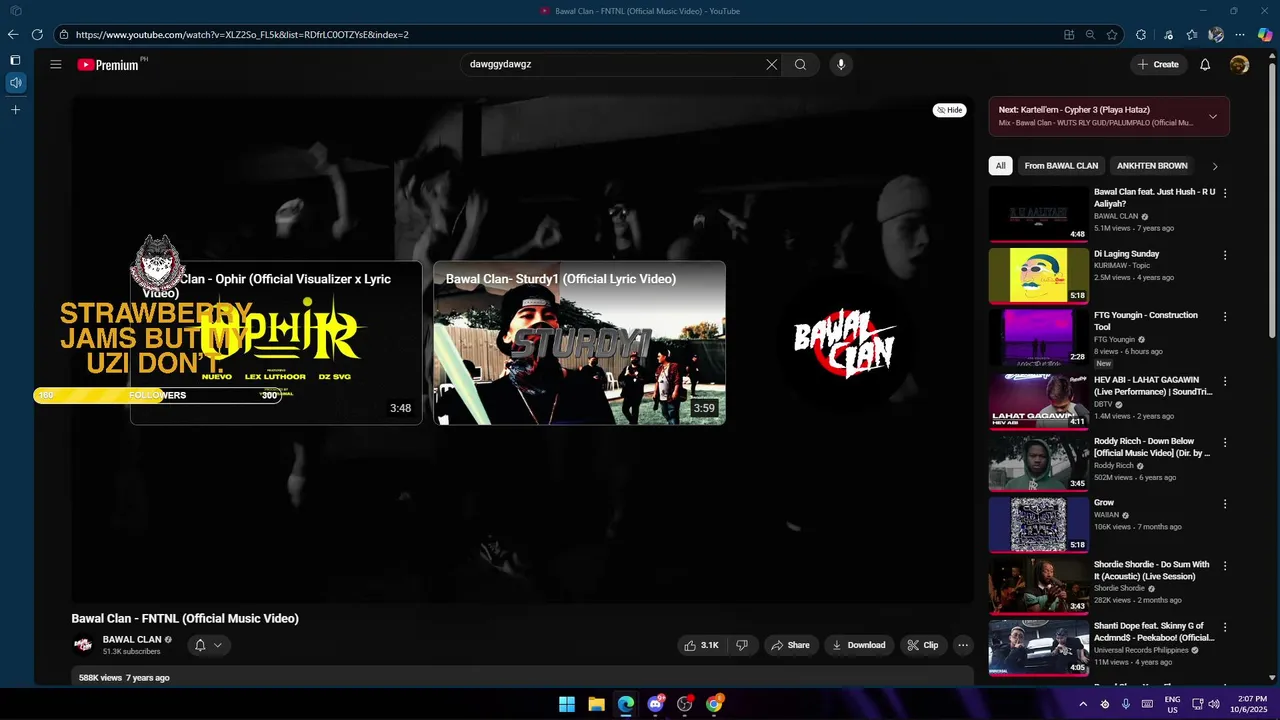This screenshot has width=1280, height=720.
Task: Open Di Laging Sunday video title
Action: click(1126, 254)
